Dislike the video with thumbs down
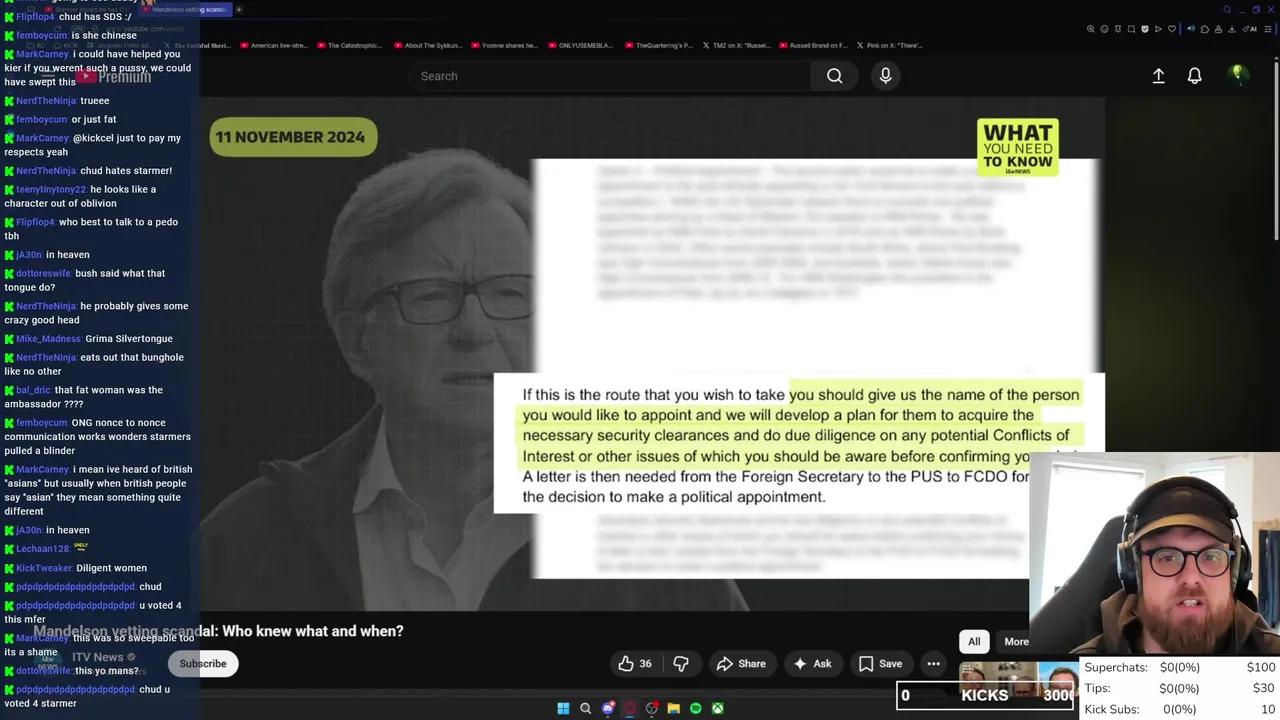1280x720 pixels. tap(681, 664)
